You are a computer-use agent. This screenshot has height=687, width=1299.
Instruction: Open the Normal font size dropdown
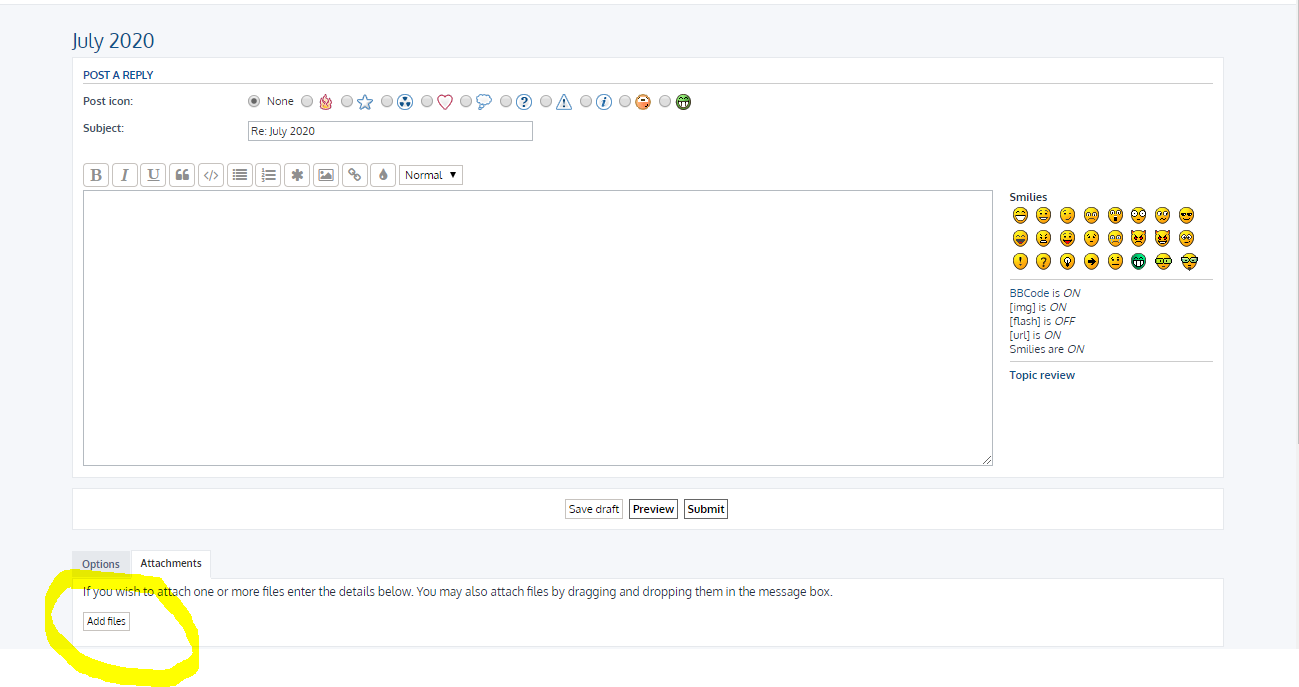click(x=431, y=175)
